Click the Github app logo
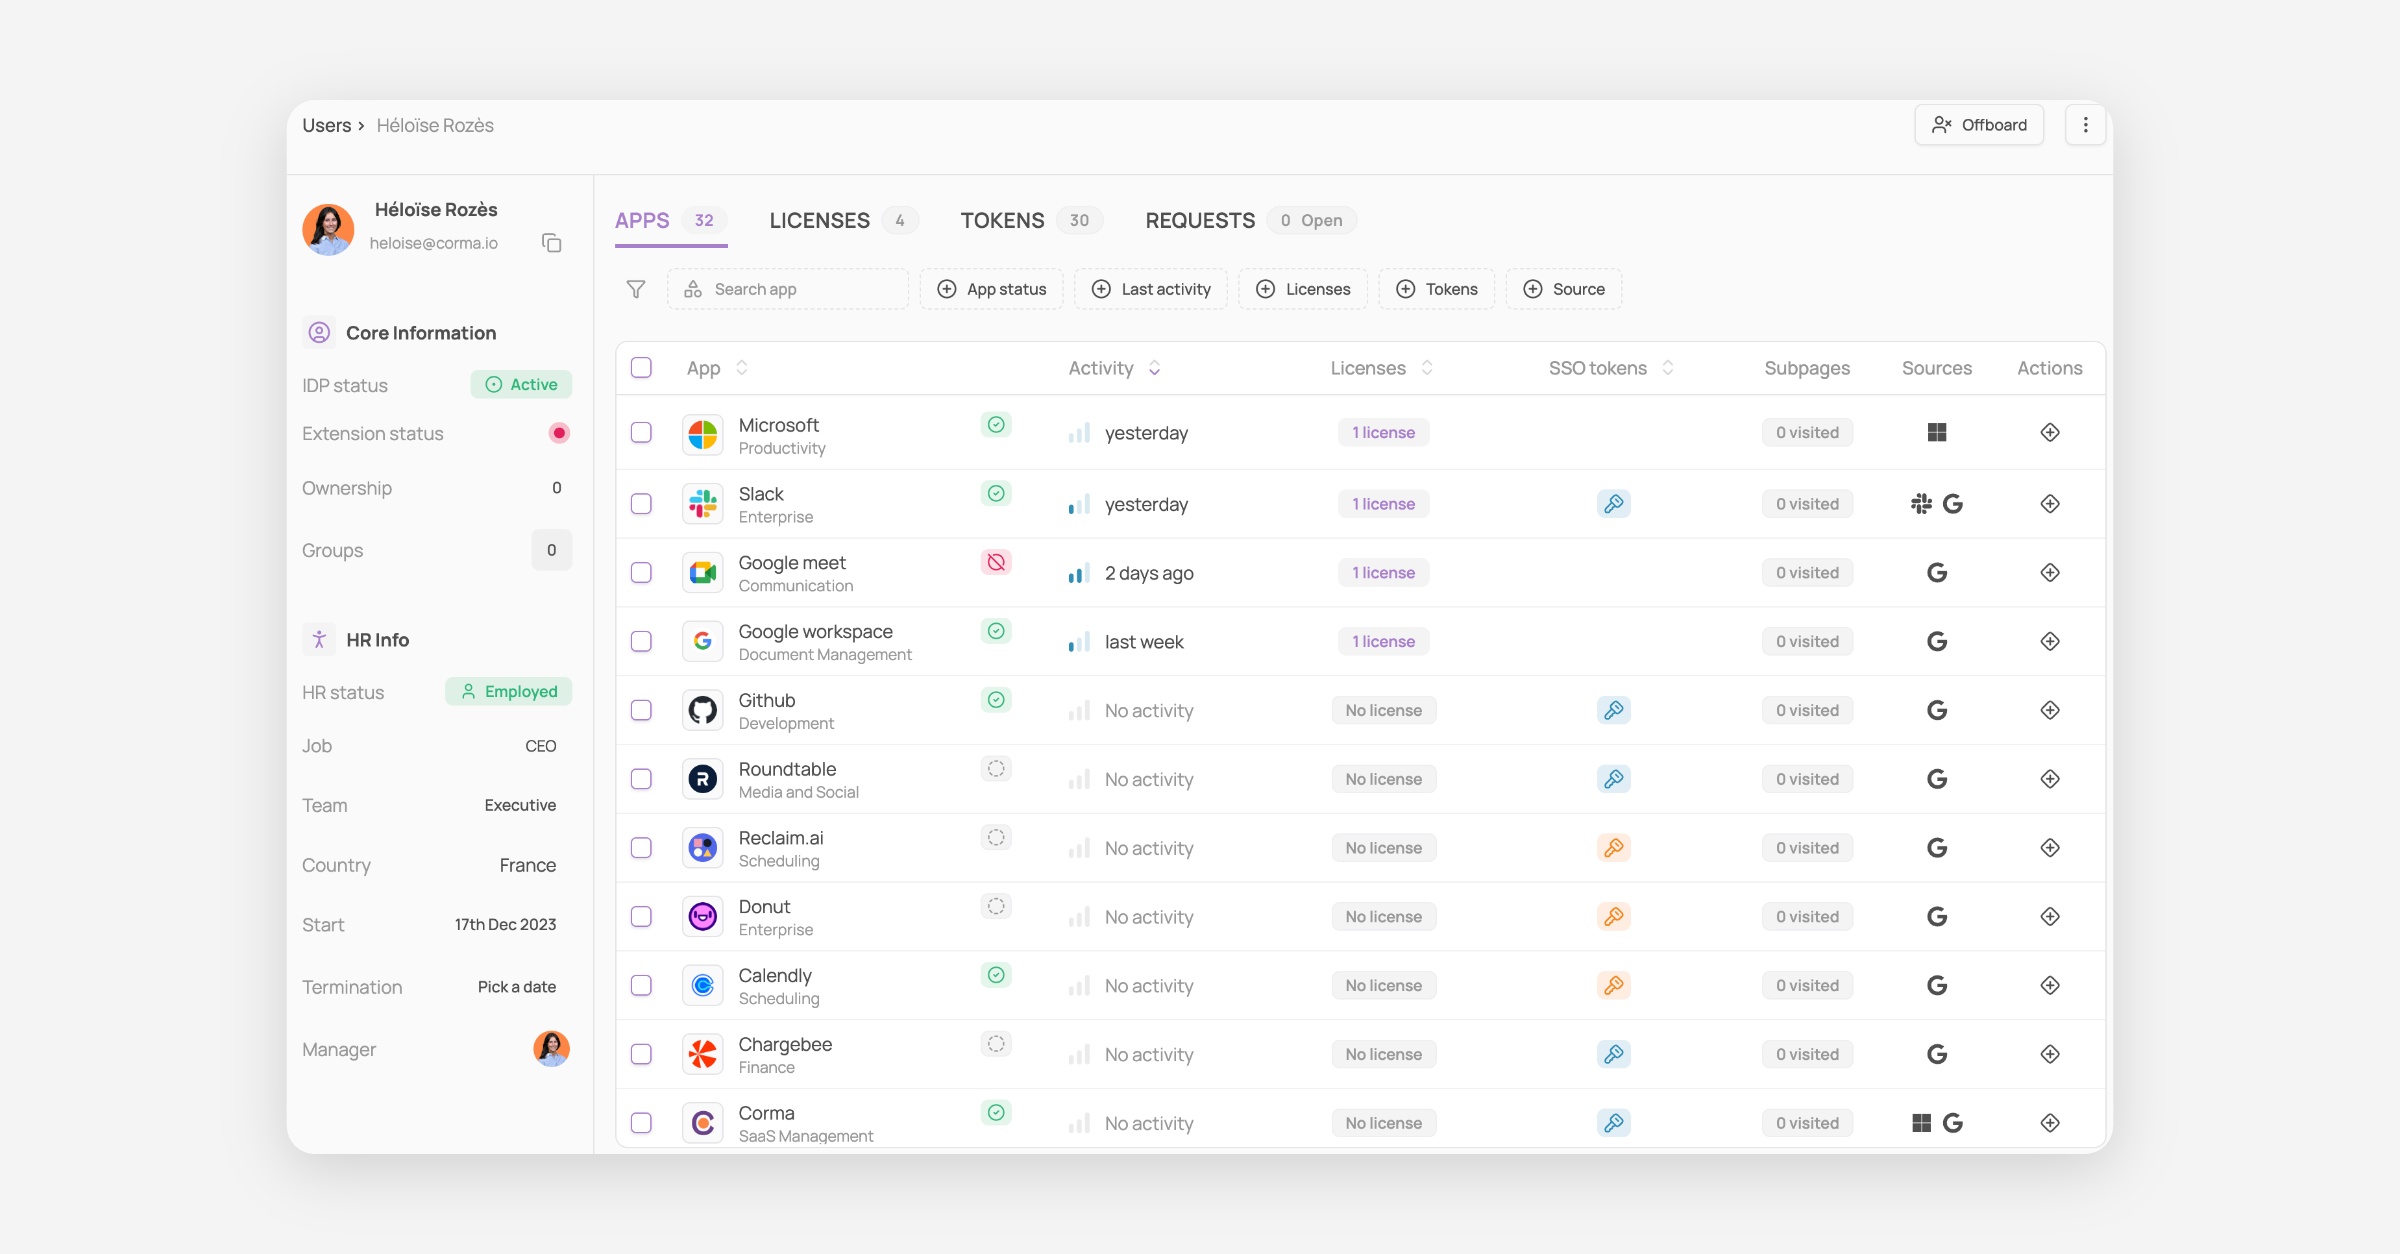The height and width of the screenshot is (1254, 2400). coord(703,711)
